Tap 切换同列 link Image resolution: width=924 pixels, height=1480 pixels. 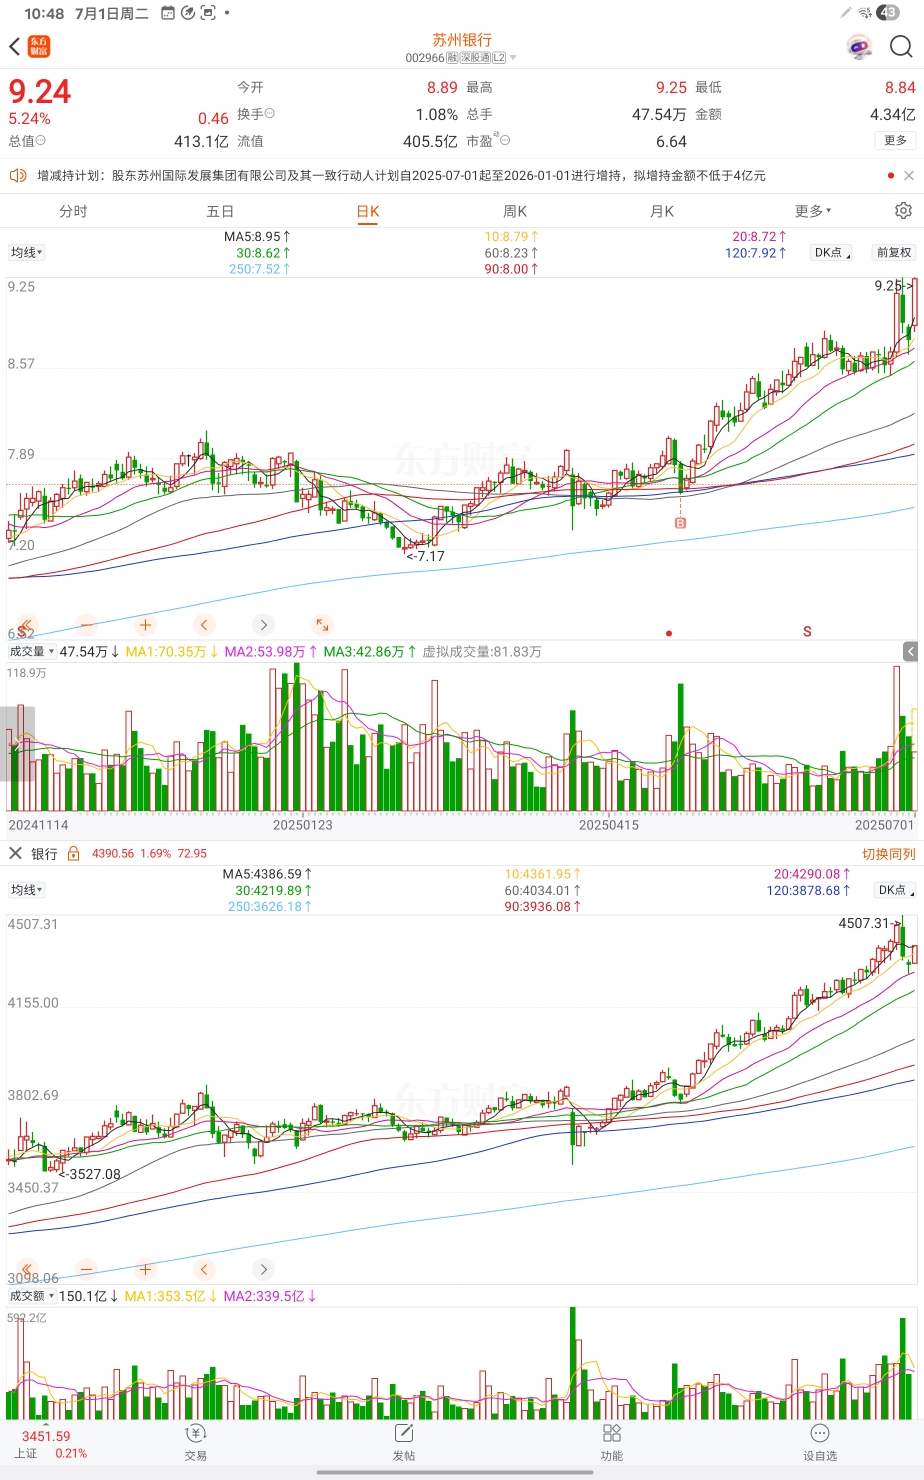(889, 854)
